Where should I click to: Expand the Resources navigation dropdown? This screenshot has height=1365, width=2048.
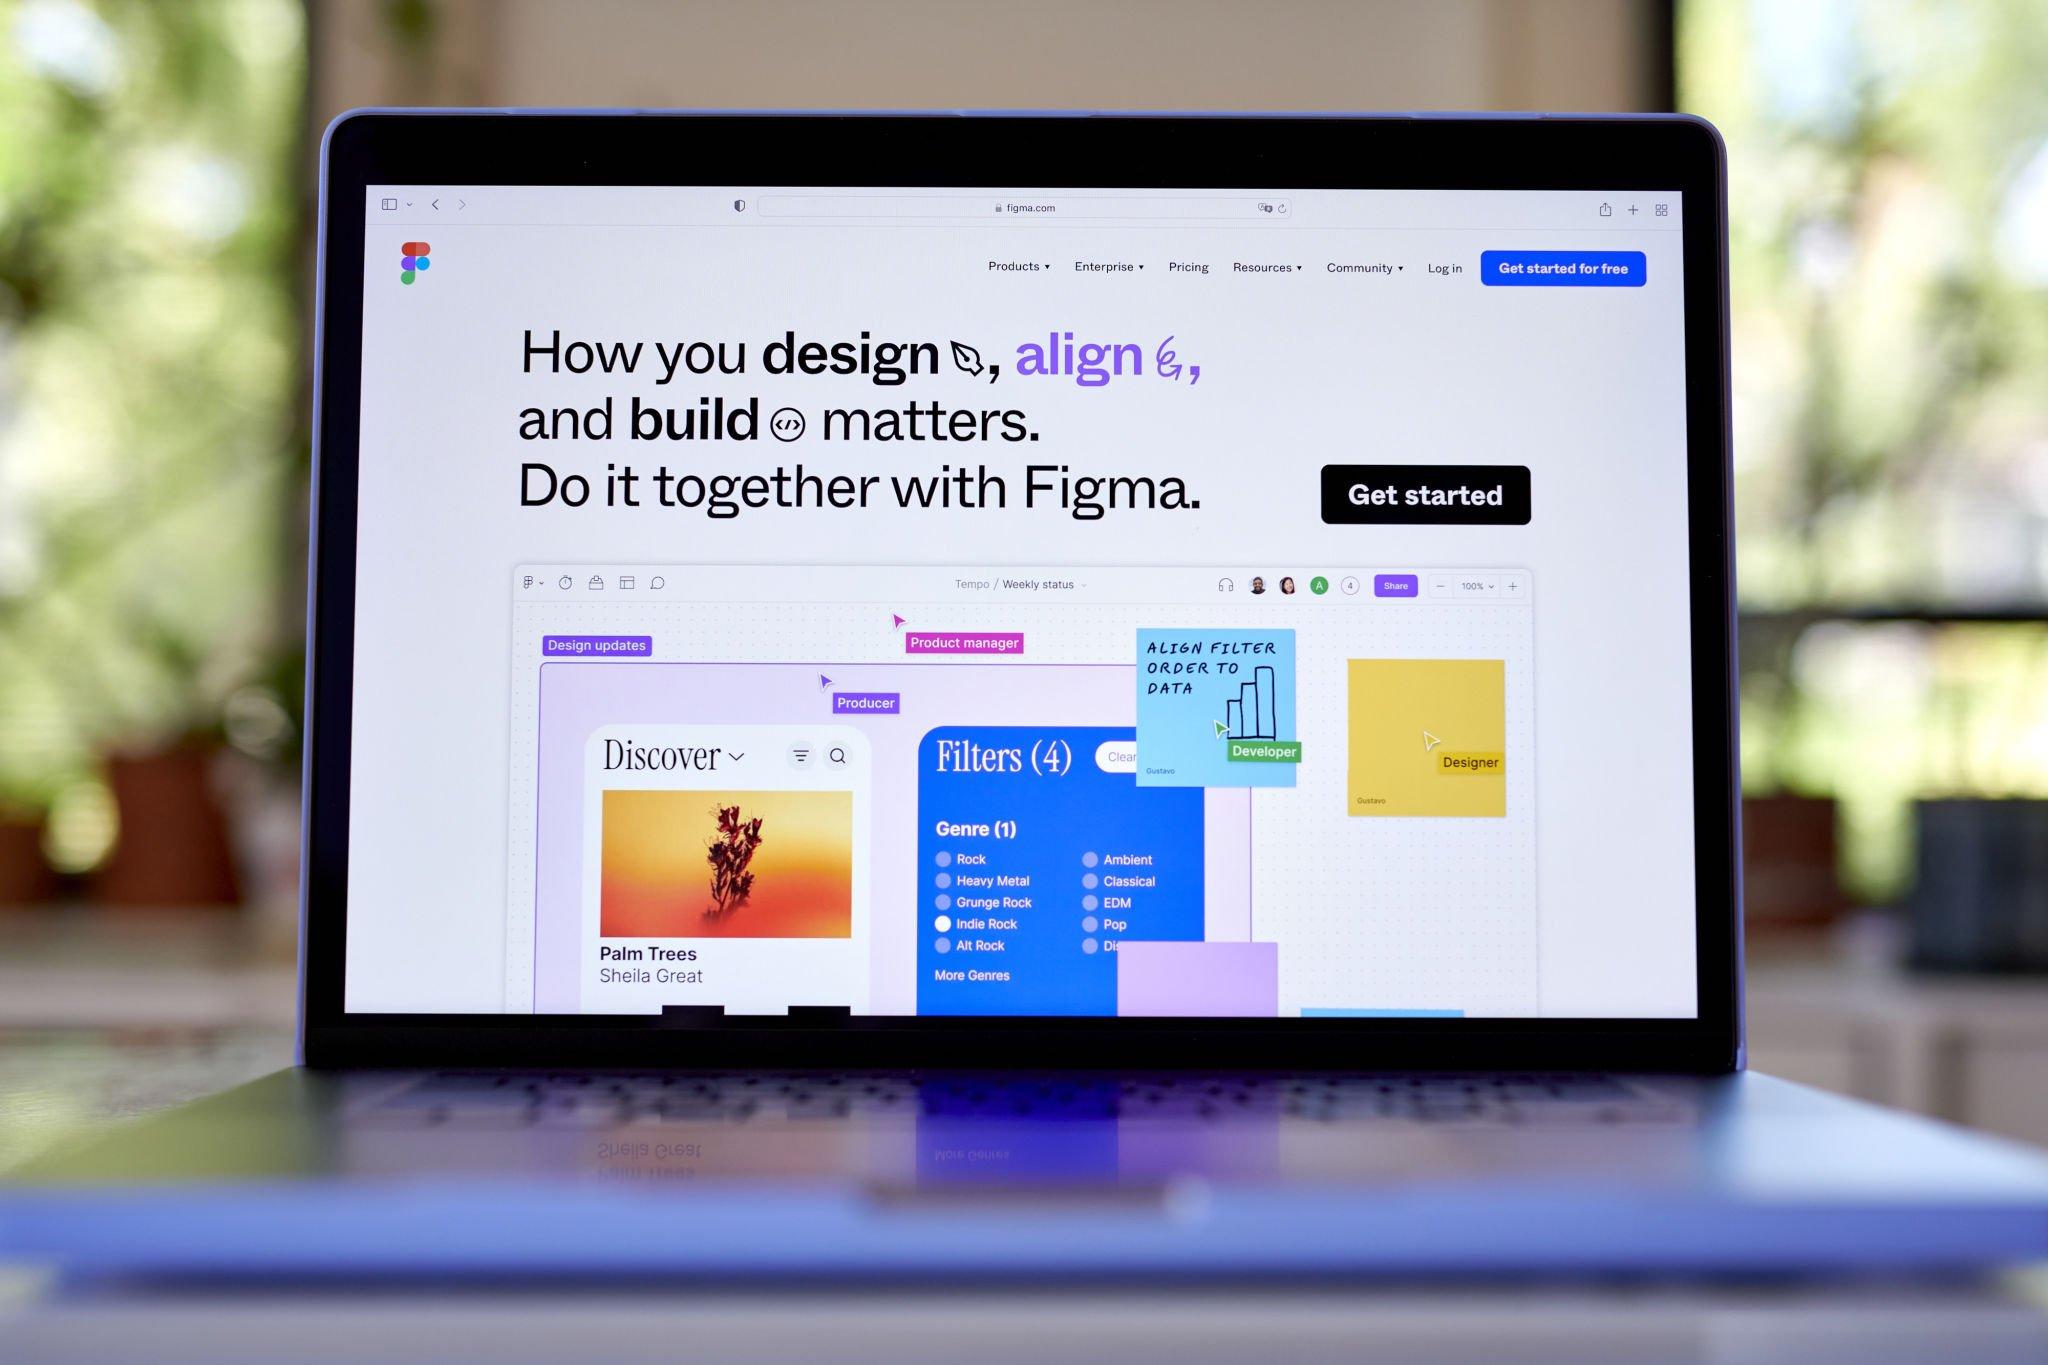point(1267,267)
